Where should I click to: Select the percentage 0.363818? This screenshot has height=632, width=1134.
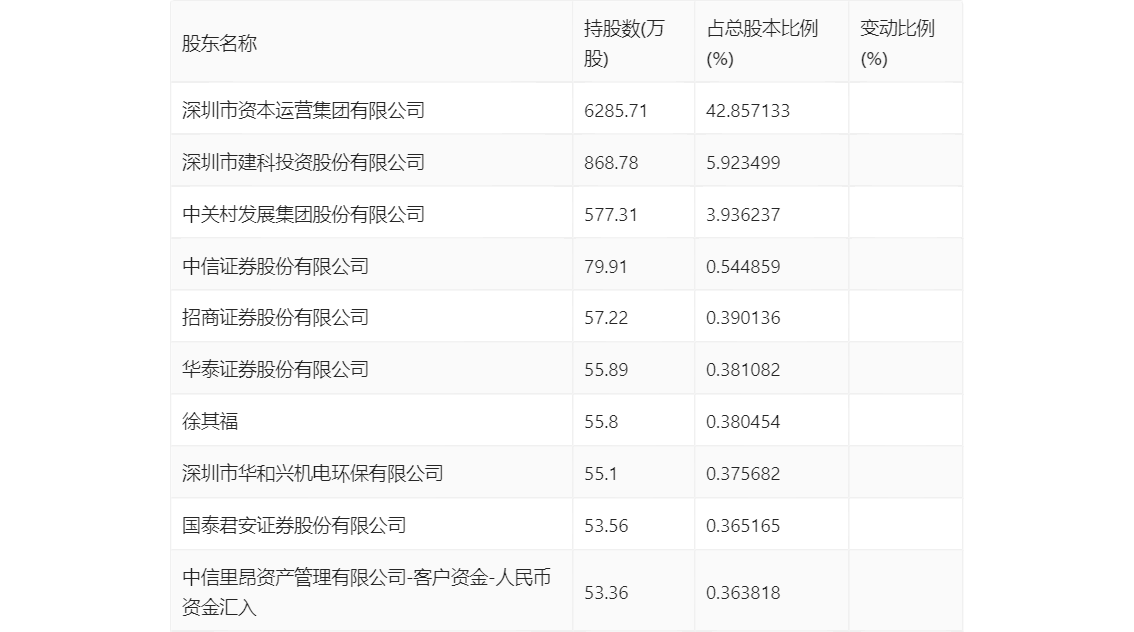[743, 593]
